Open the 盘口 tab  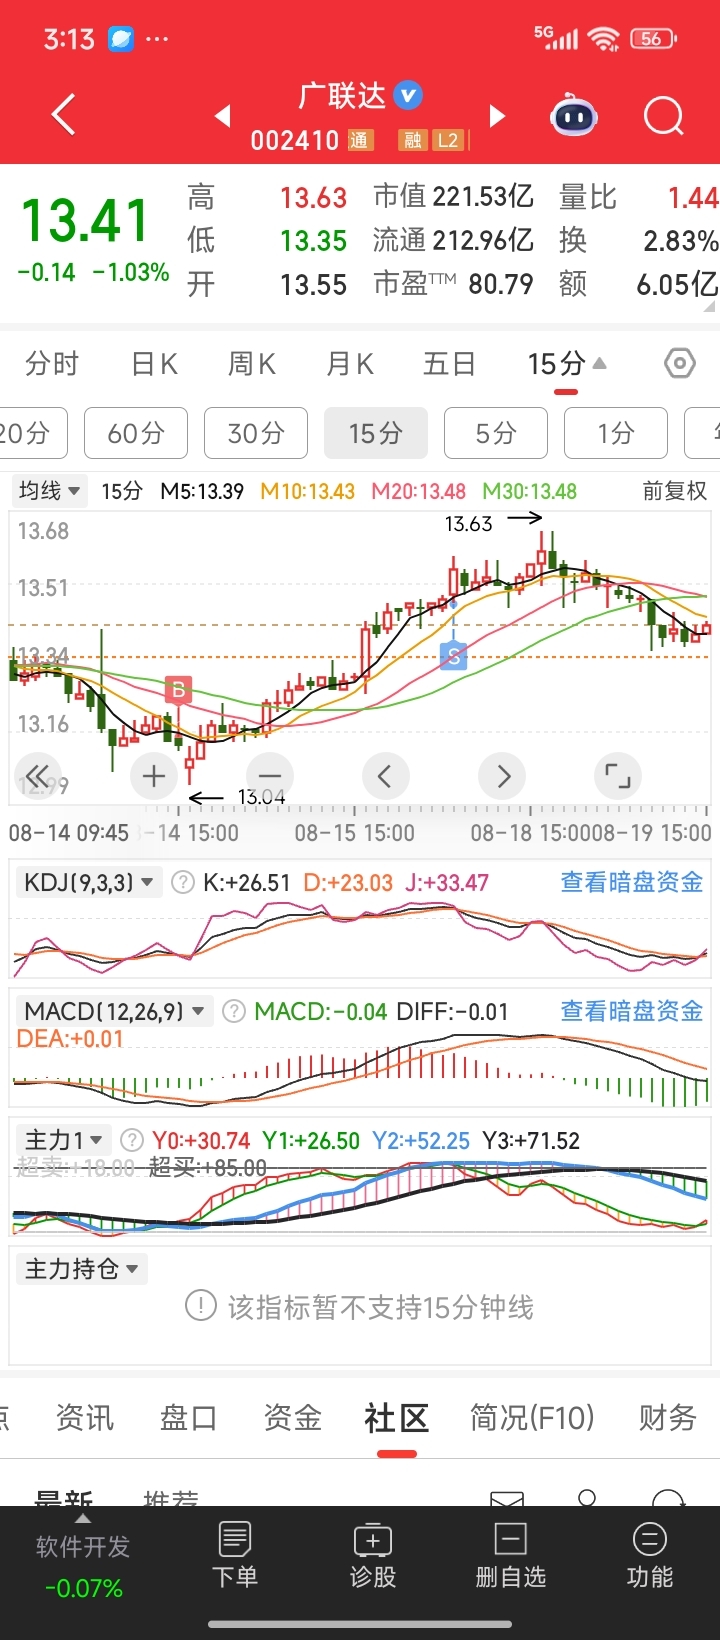189,1418
